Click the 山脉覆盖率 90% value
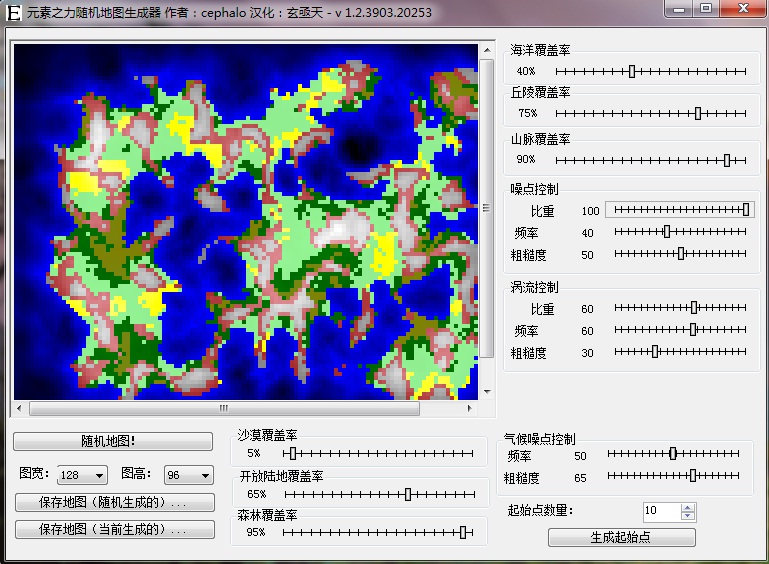 coord(526,160)
